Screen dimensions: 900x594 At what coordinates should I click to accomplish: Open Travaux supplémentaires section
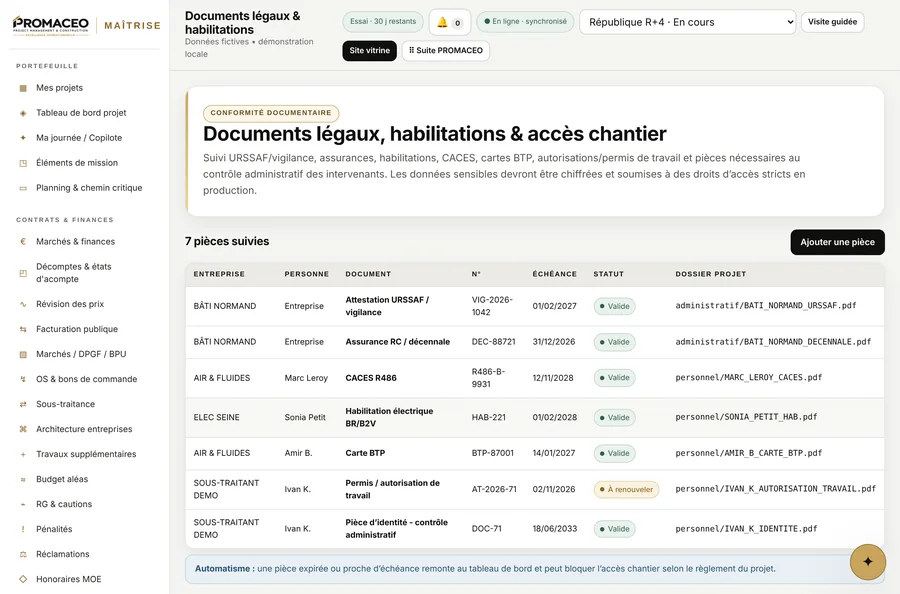(x=84, y=454)
